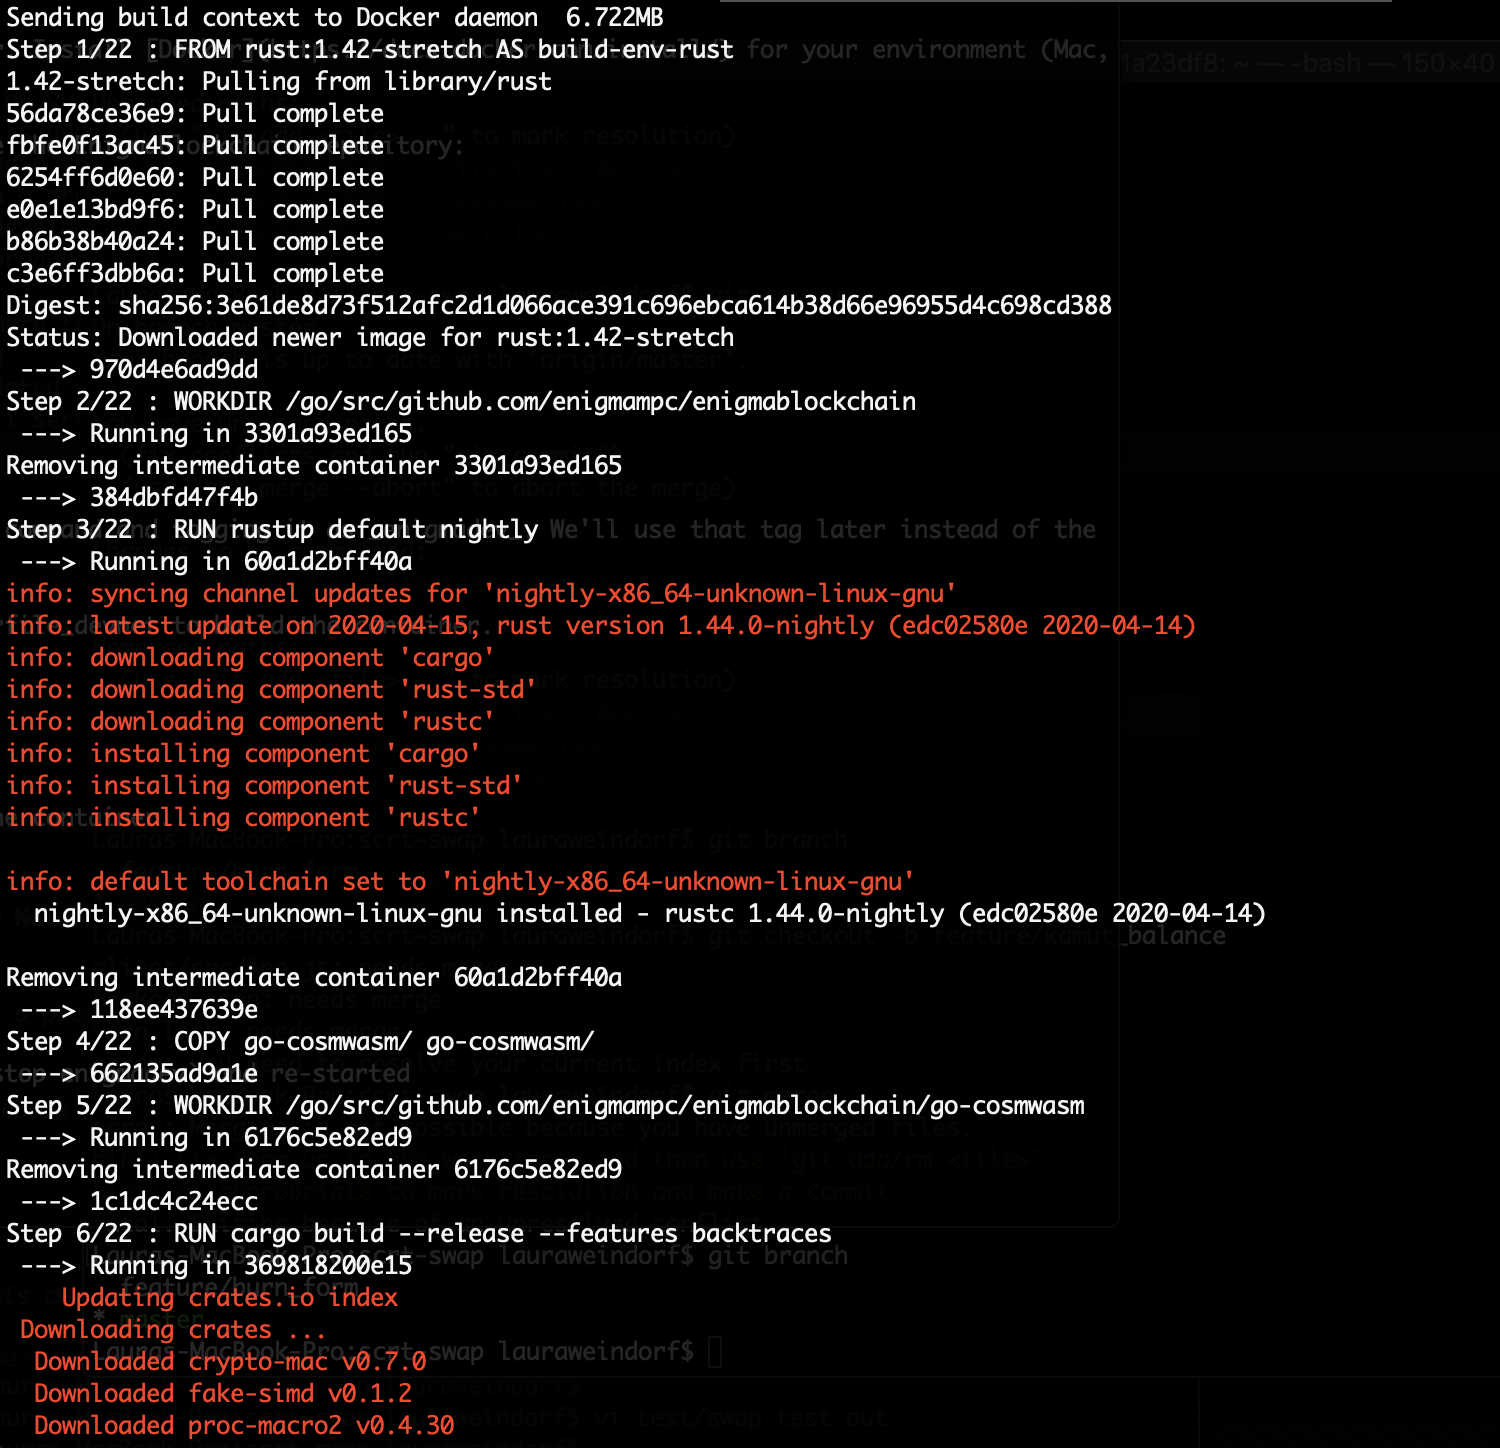Click 'Updating crates.io index' line

click(x=230, y=1298)
